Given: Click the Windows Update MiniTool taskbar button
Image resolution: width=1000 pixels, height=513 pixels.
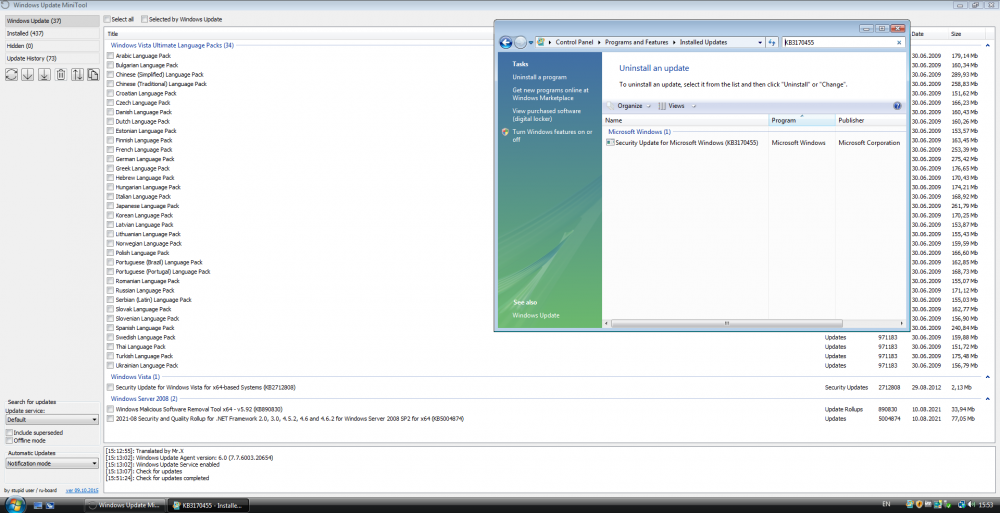Looking at the screenshot, I should coord(125,505).
